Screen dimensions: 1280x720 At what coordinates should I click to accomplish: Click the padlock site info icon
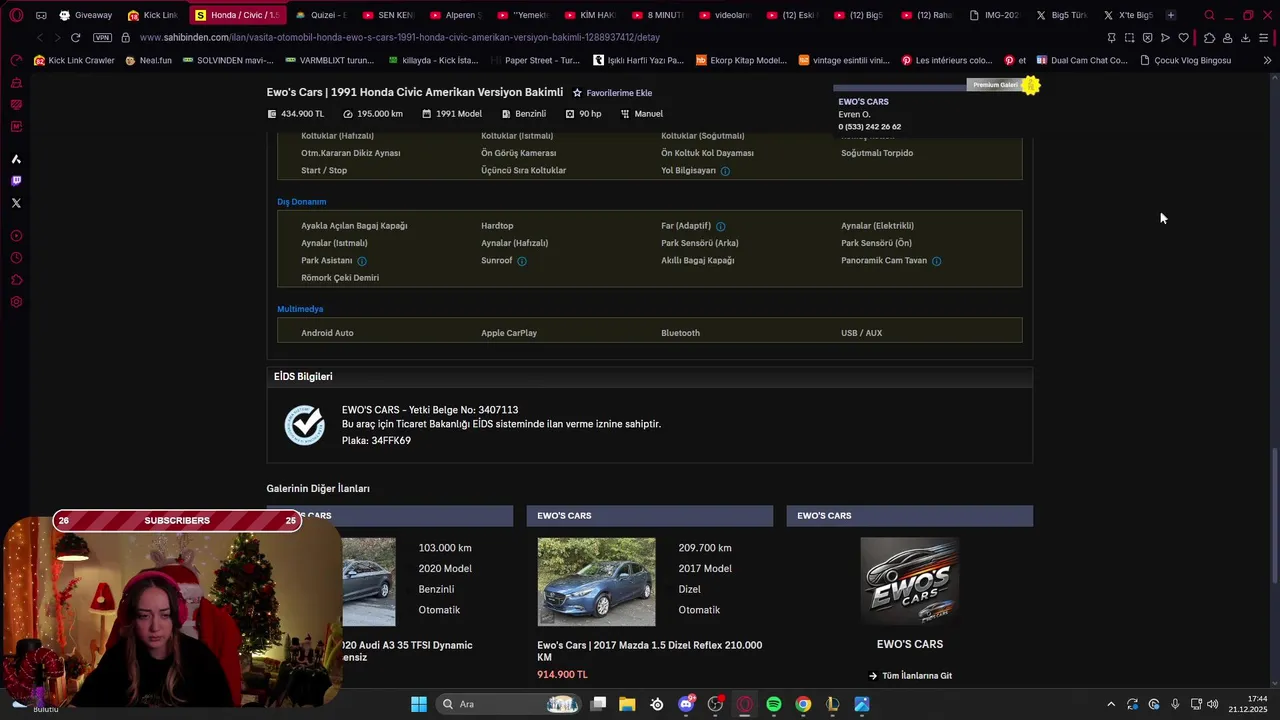[x=125, y=37]
